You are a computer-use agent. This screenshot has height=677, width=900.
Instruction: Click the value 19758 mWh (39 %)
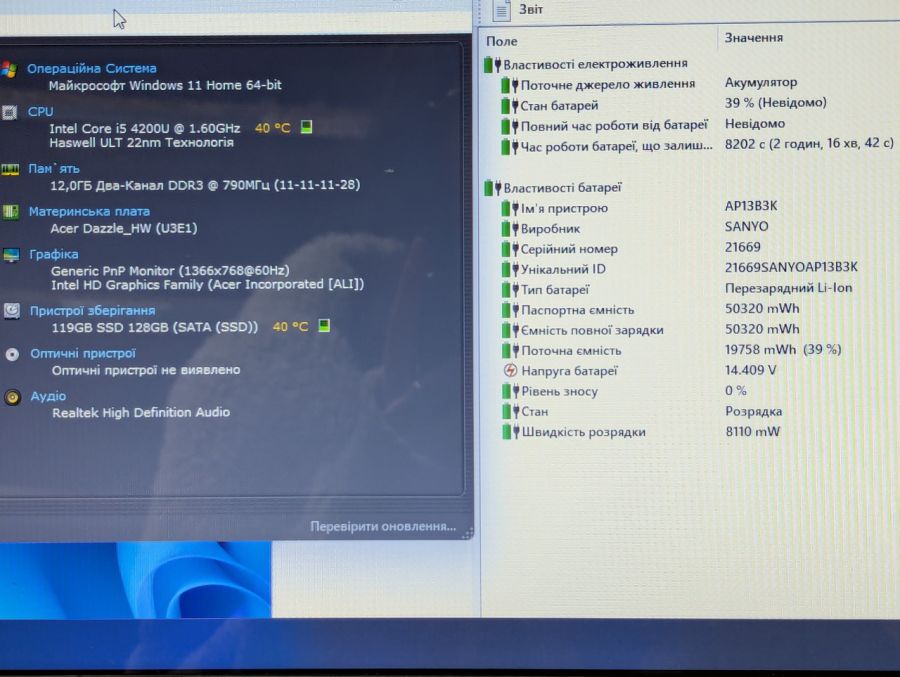pos(783,349)
